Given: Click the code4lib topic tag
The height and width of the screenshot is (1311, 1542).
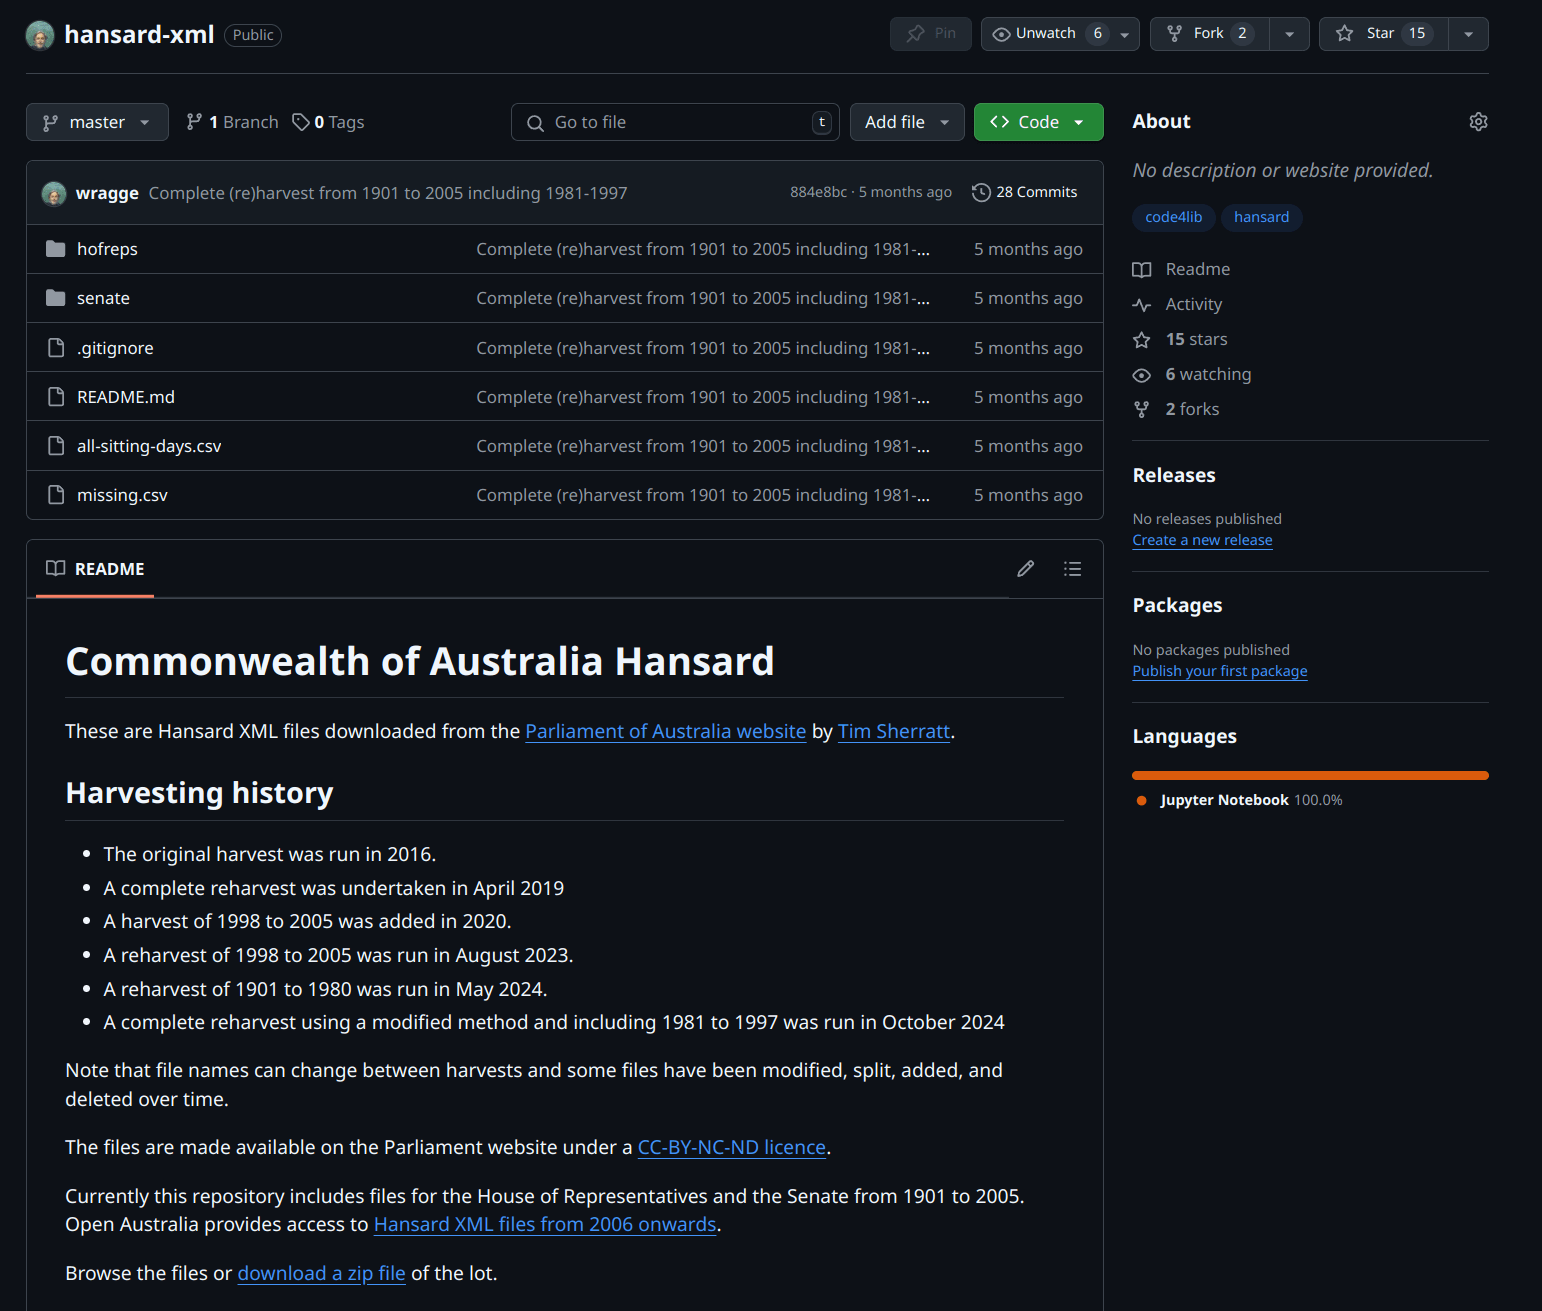Looking at the screenshot, I should 1174,217.
